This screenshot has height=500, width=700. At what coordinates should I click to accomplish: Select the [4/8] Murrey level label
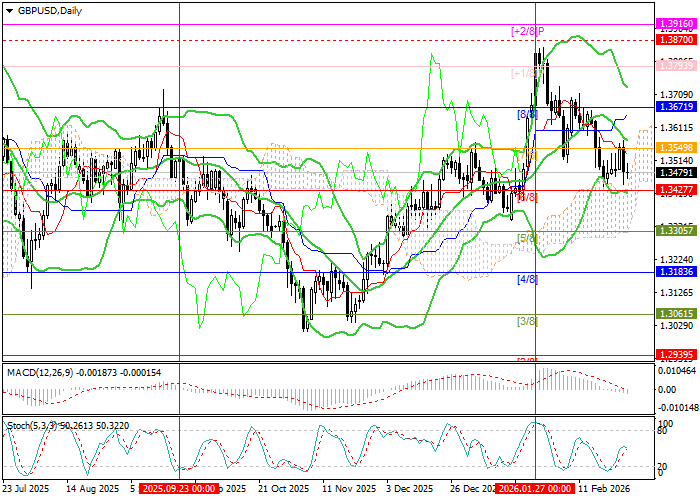pyautogui.click(x=527, y=279)
